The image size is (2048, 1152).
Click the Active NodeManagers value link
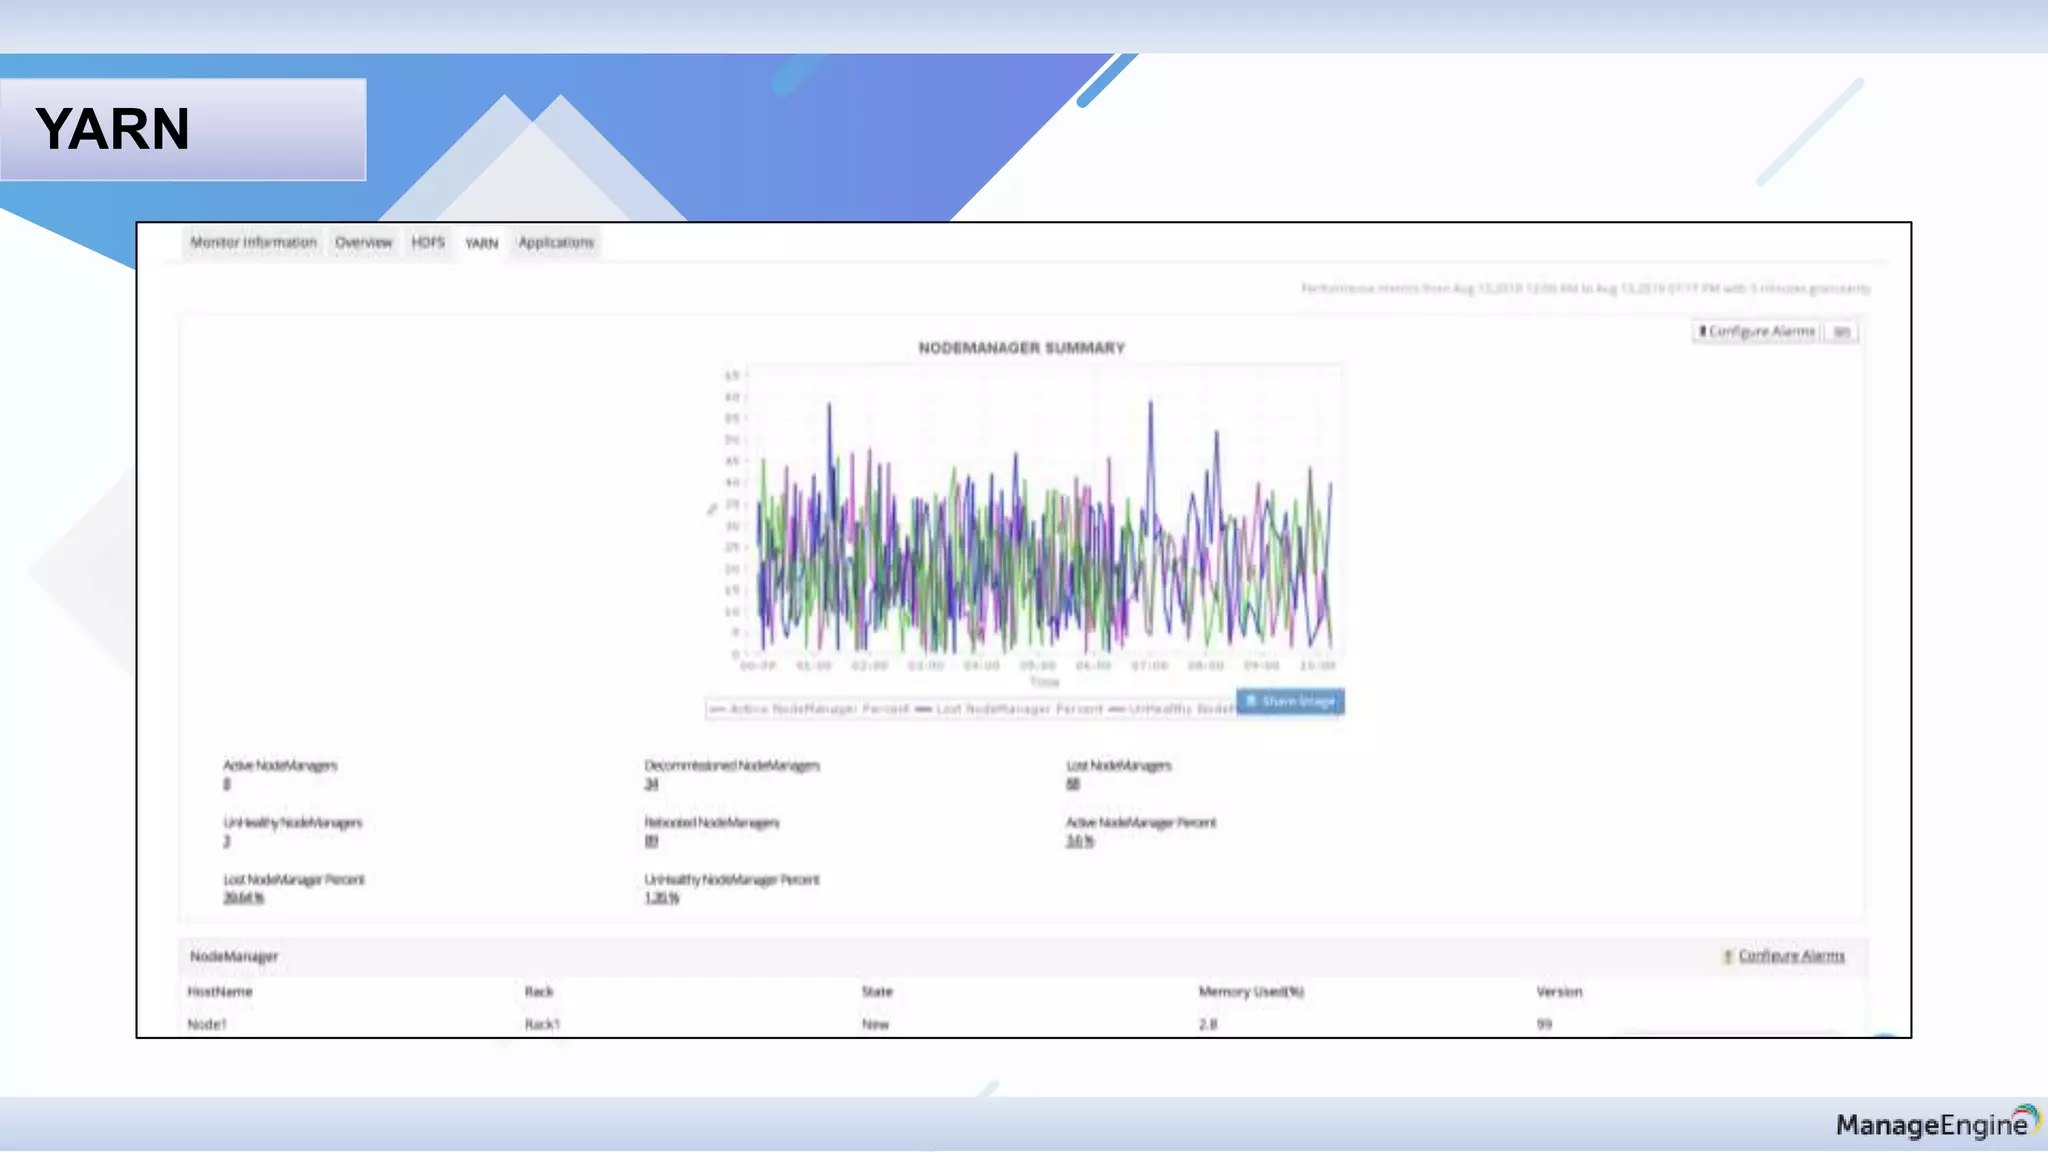click(x=227, y=784)
